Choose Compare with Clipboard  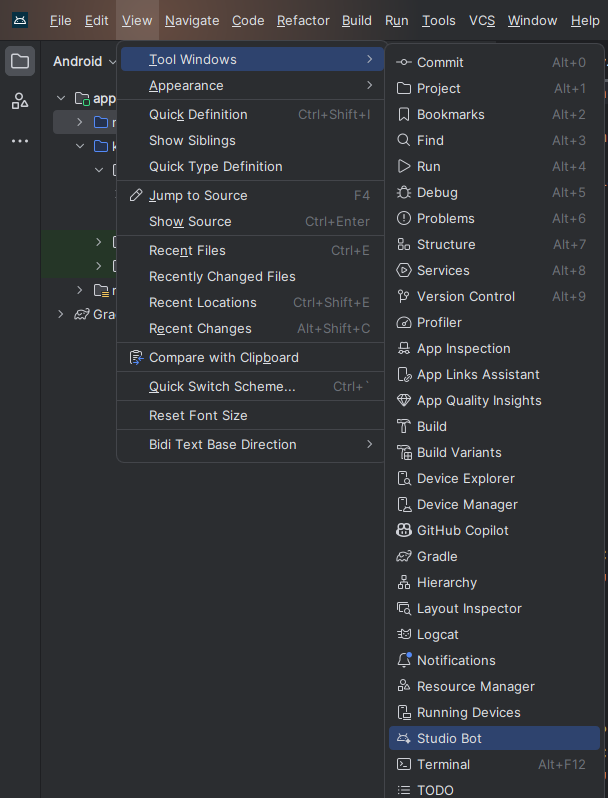(x=252, y=357)
